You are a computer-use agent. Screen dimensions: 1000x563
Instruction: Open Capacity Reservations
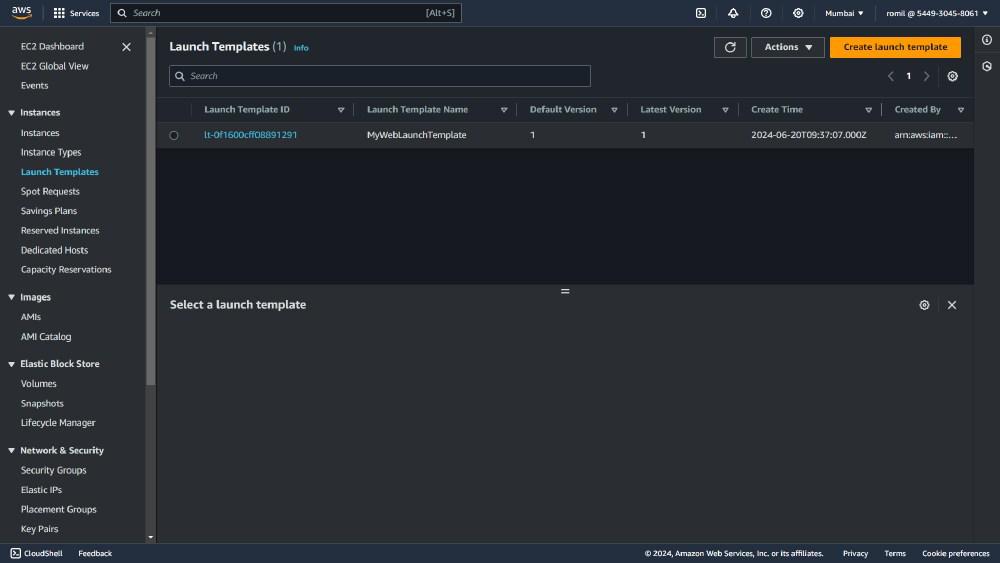(66, 270)
